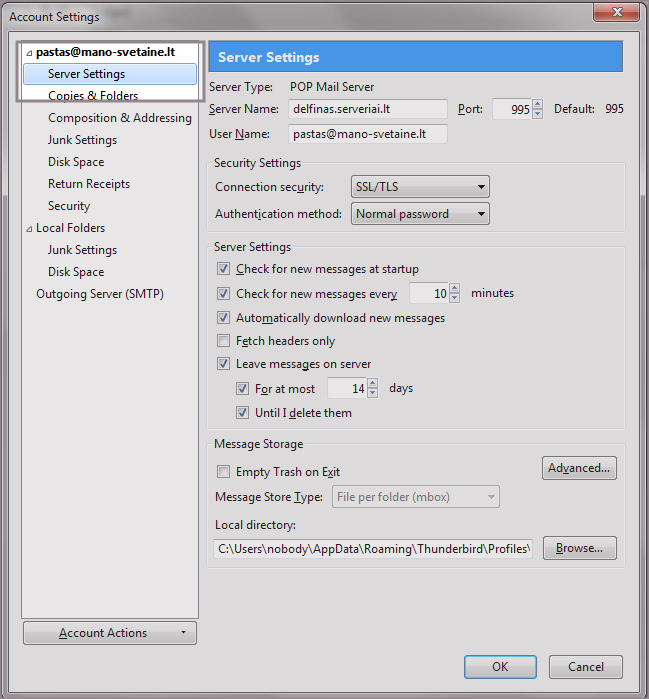Collapse the Local Folders tree node
Image resolution: width=649 pixels, height=699 pixels.
29,229
